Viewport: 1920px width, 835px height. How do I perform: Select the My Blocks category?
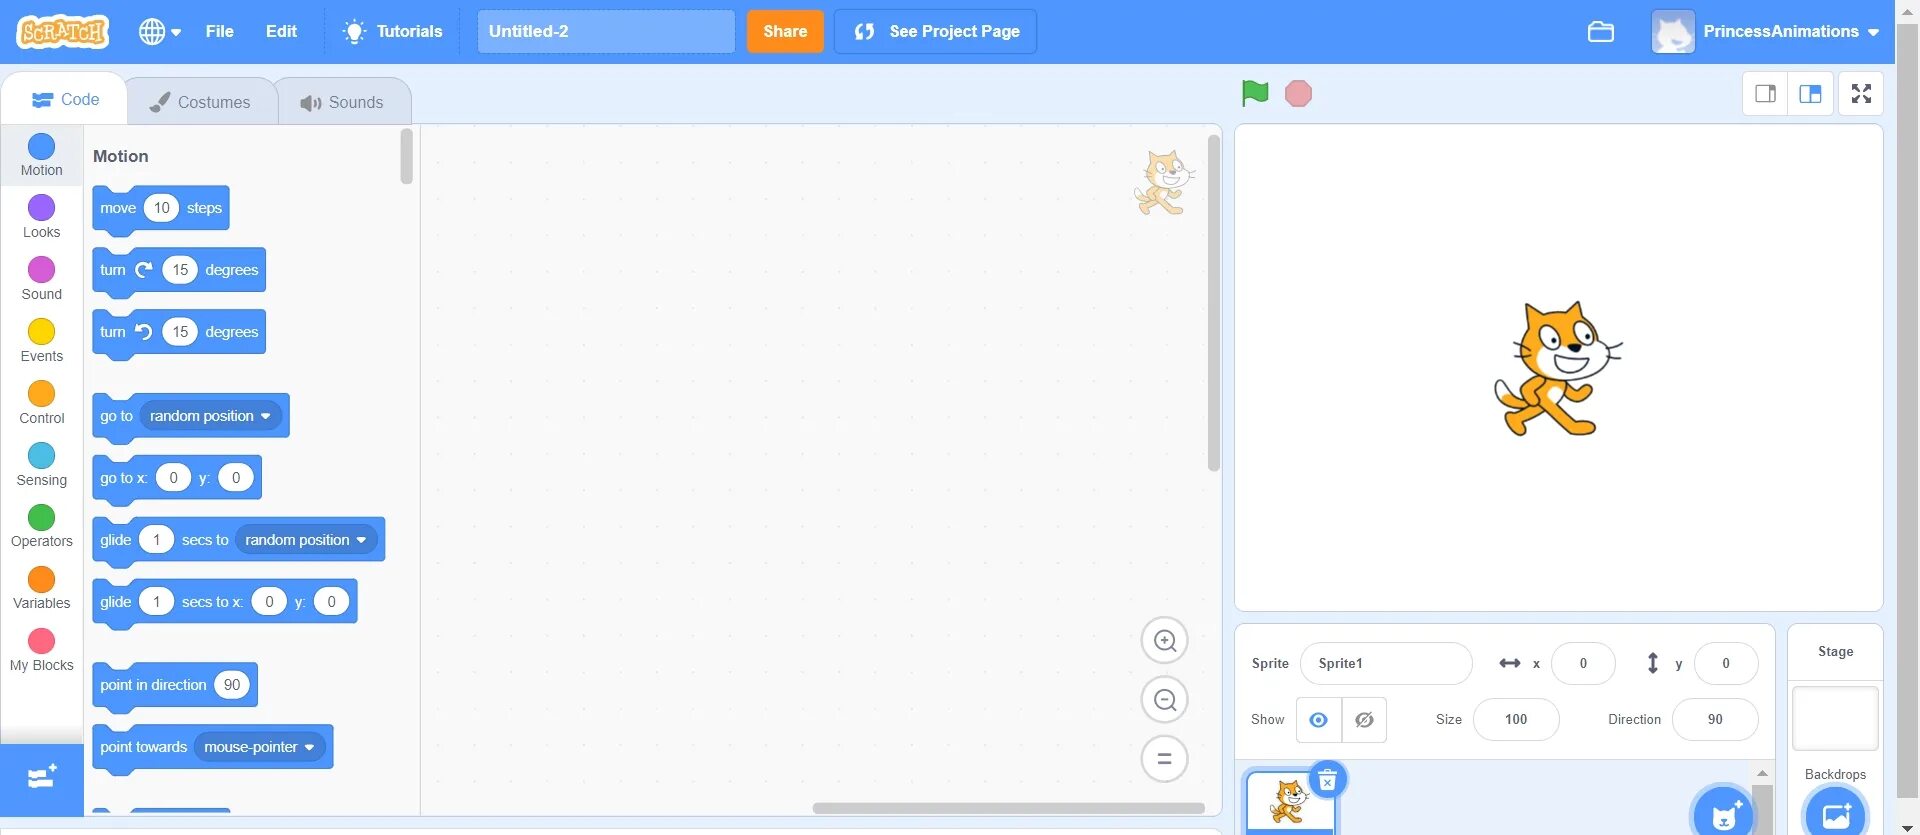41,651
